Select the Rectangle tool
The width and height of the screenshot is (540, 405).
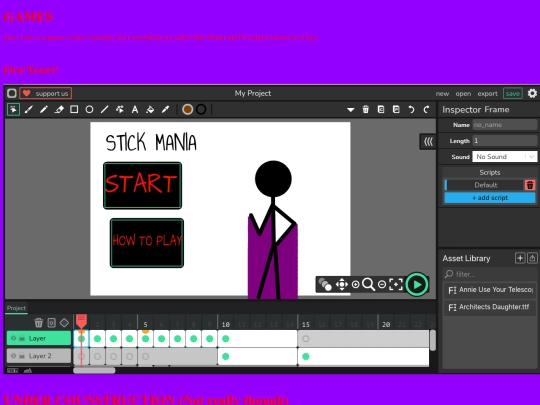74,110
